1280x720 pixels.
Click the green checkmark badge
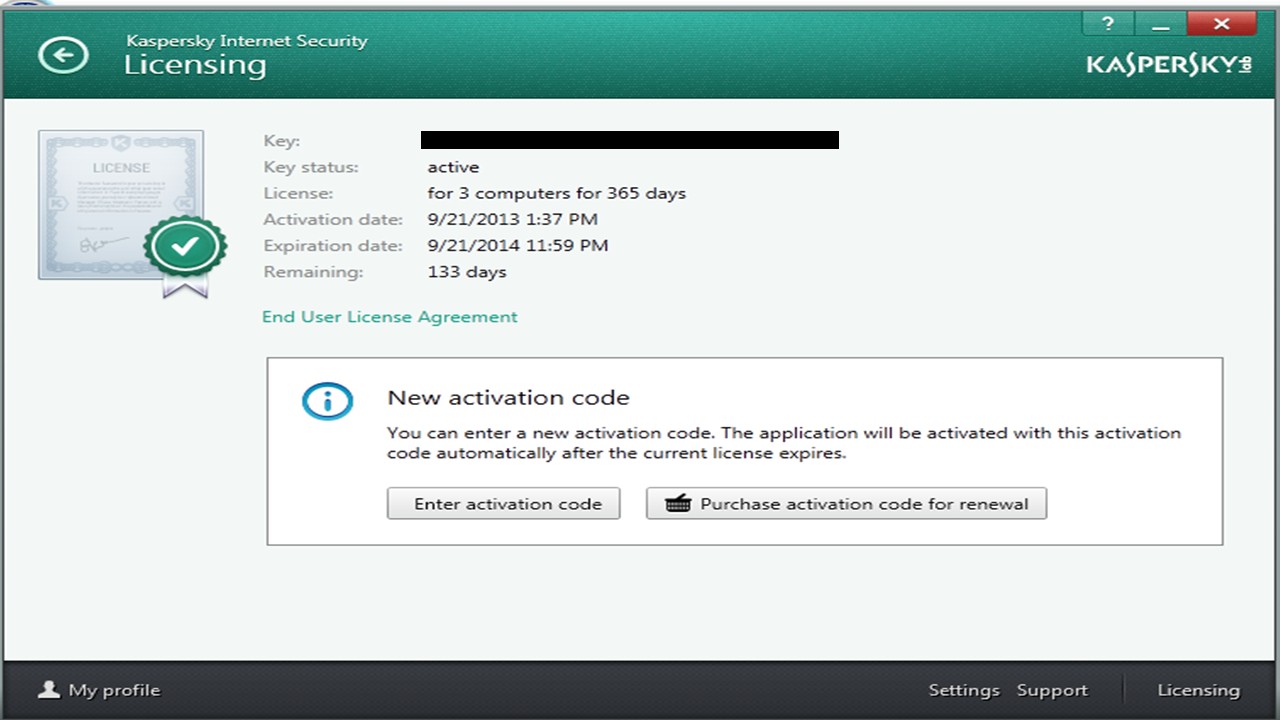click(x=185, y=245)
